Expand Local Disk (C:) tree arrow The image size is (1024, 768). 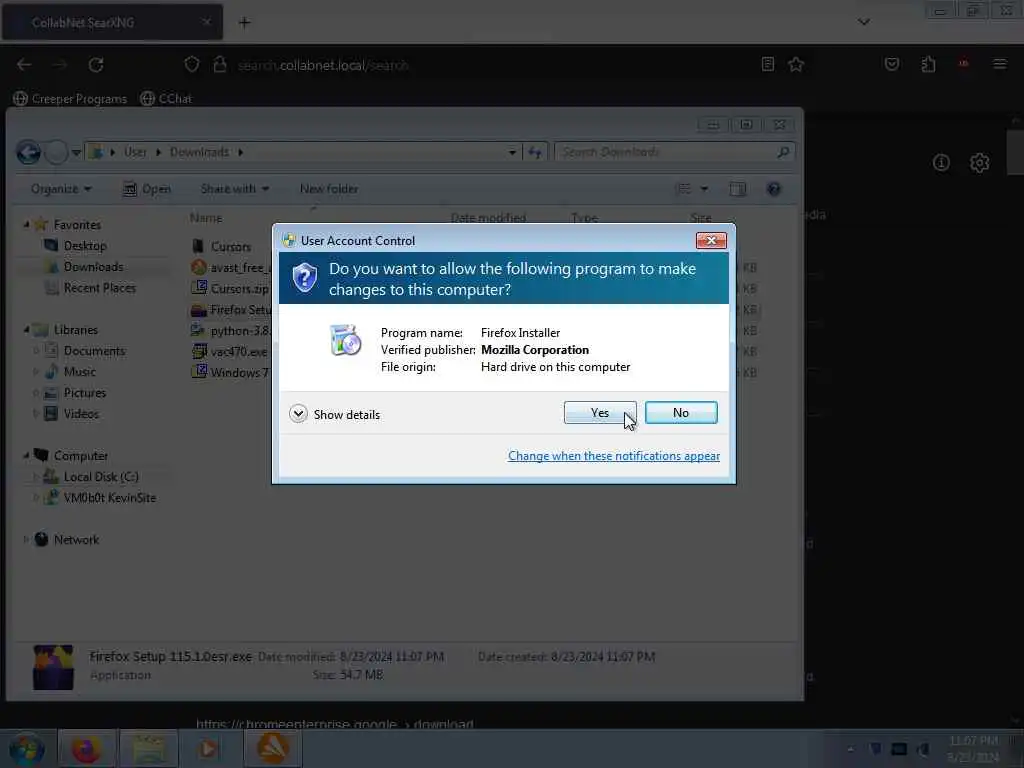(36, 477)
